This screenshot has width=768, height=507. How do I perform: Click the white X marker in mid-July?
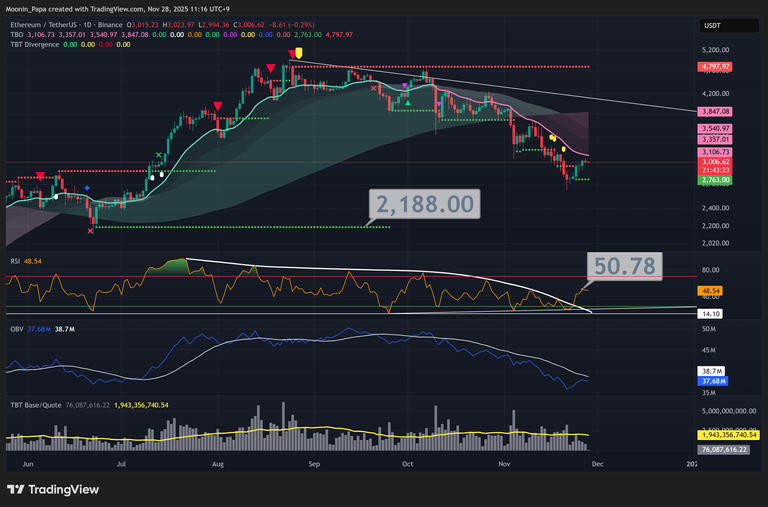pyautogui.click(x=159, y=155)
